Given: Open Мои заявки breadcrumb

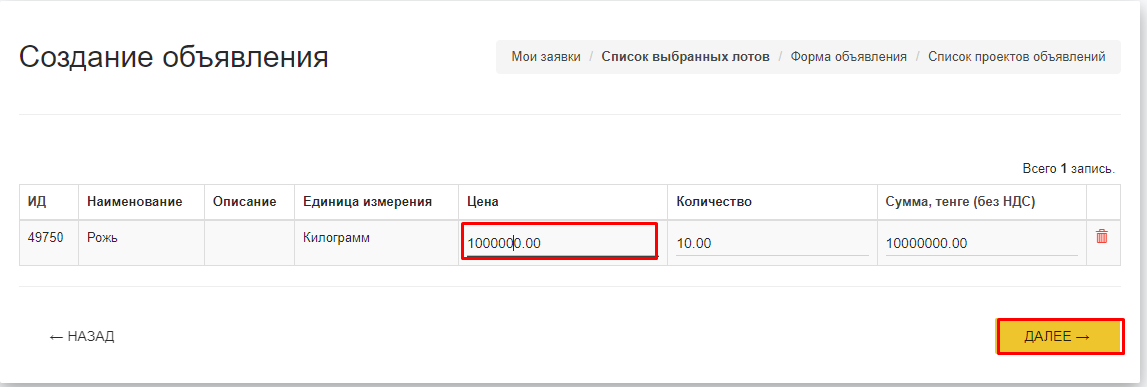Looking at the screenshot, I should (x=546, y=56).
